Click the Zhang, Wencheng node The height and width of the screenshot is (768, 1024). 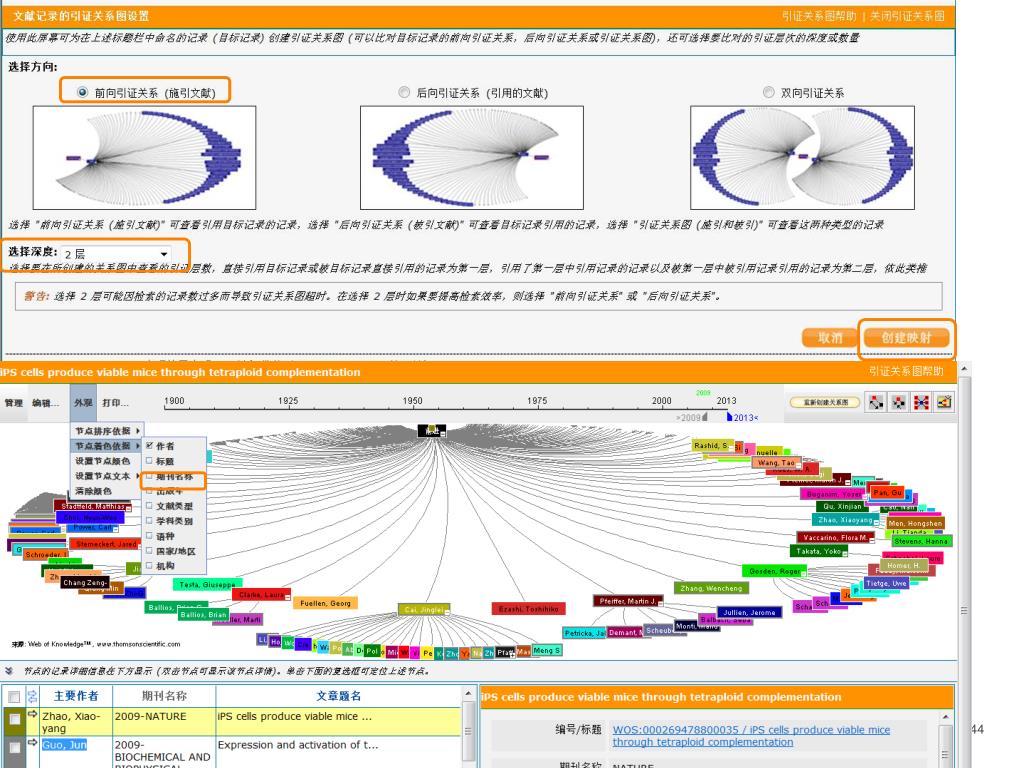click(711, 588)
